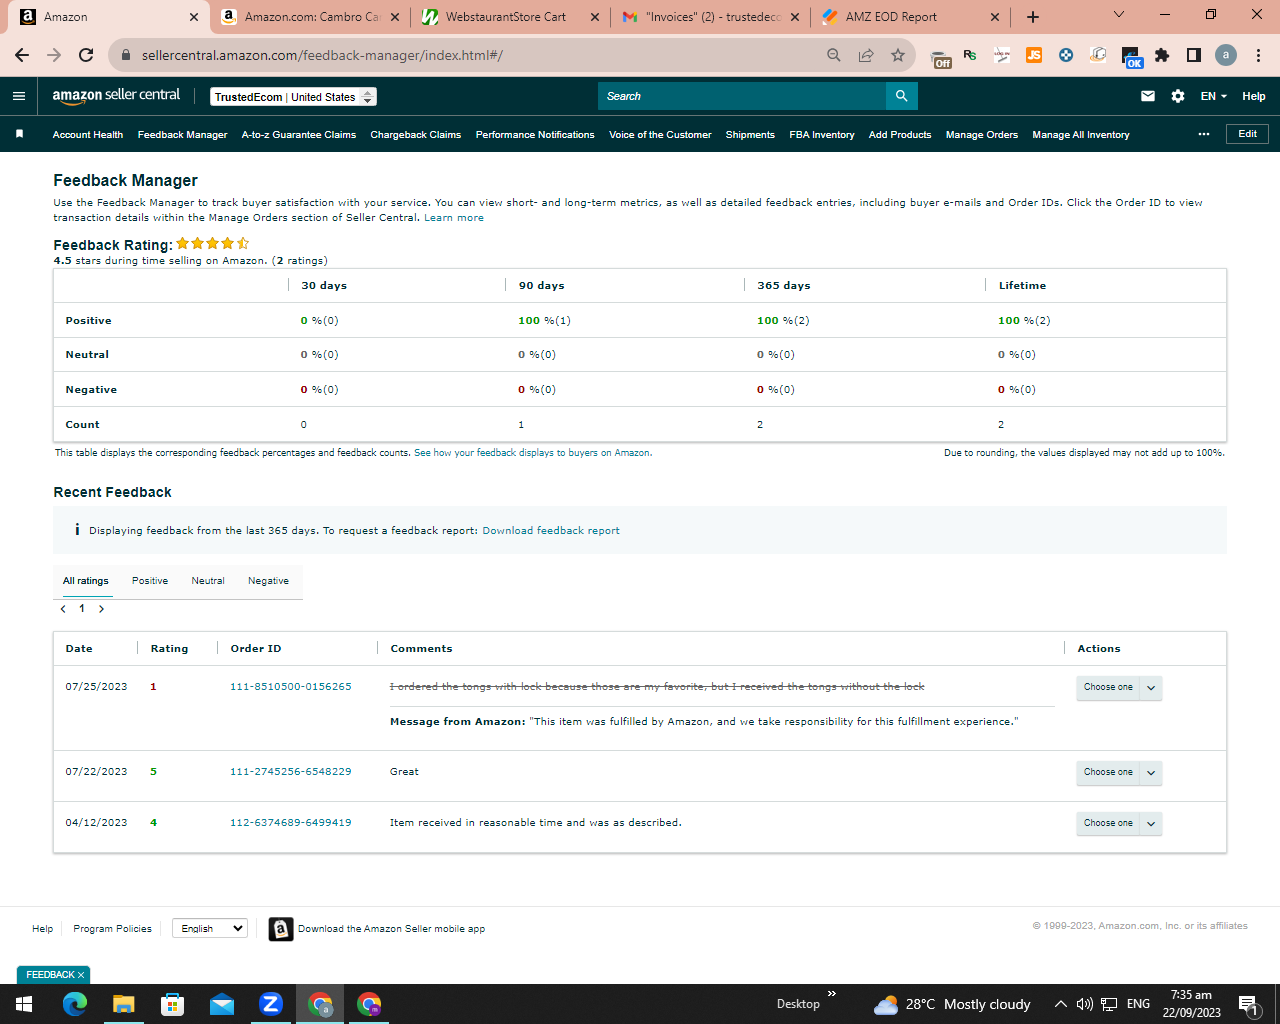Open Chrome profile avatar

tap(1226, 55)
